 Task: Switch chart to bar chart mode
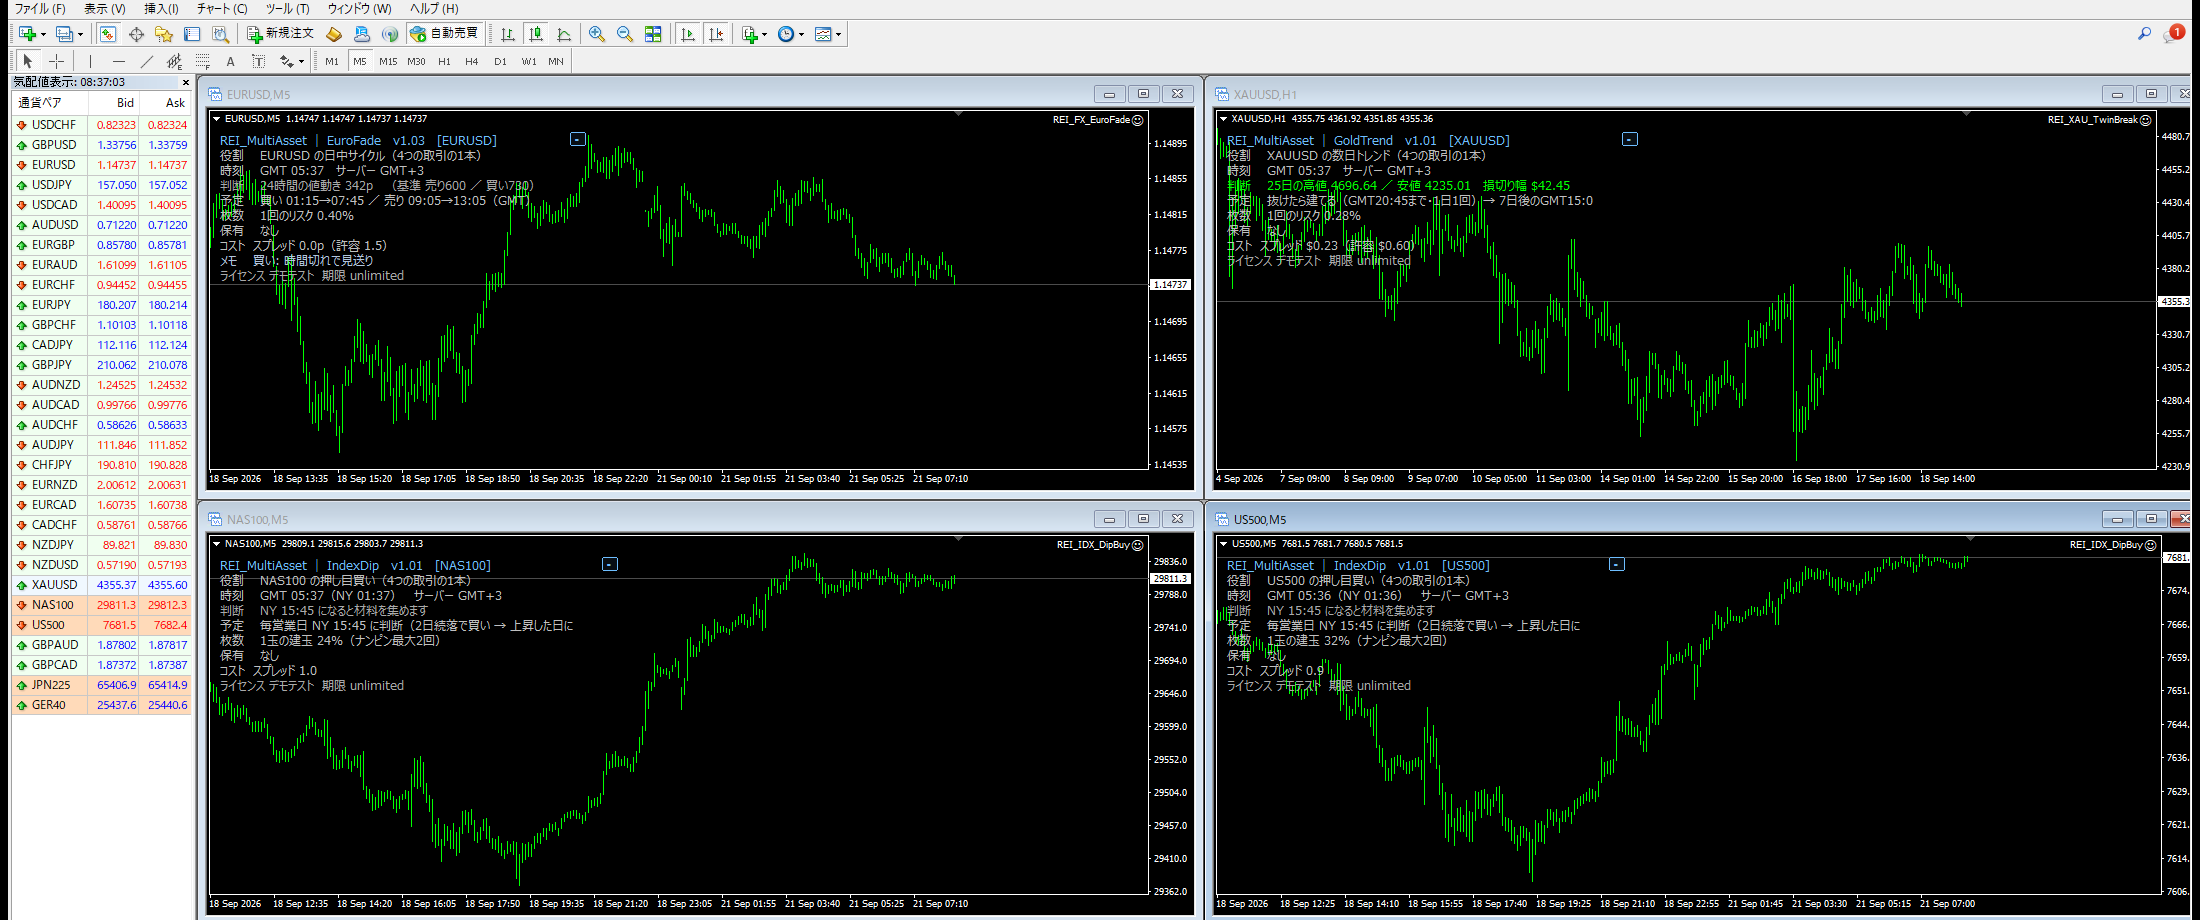pos(508,34)
